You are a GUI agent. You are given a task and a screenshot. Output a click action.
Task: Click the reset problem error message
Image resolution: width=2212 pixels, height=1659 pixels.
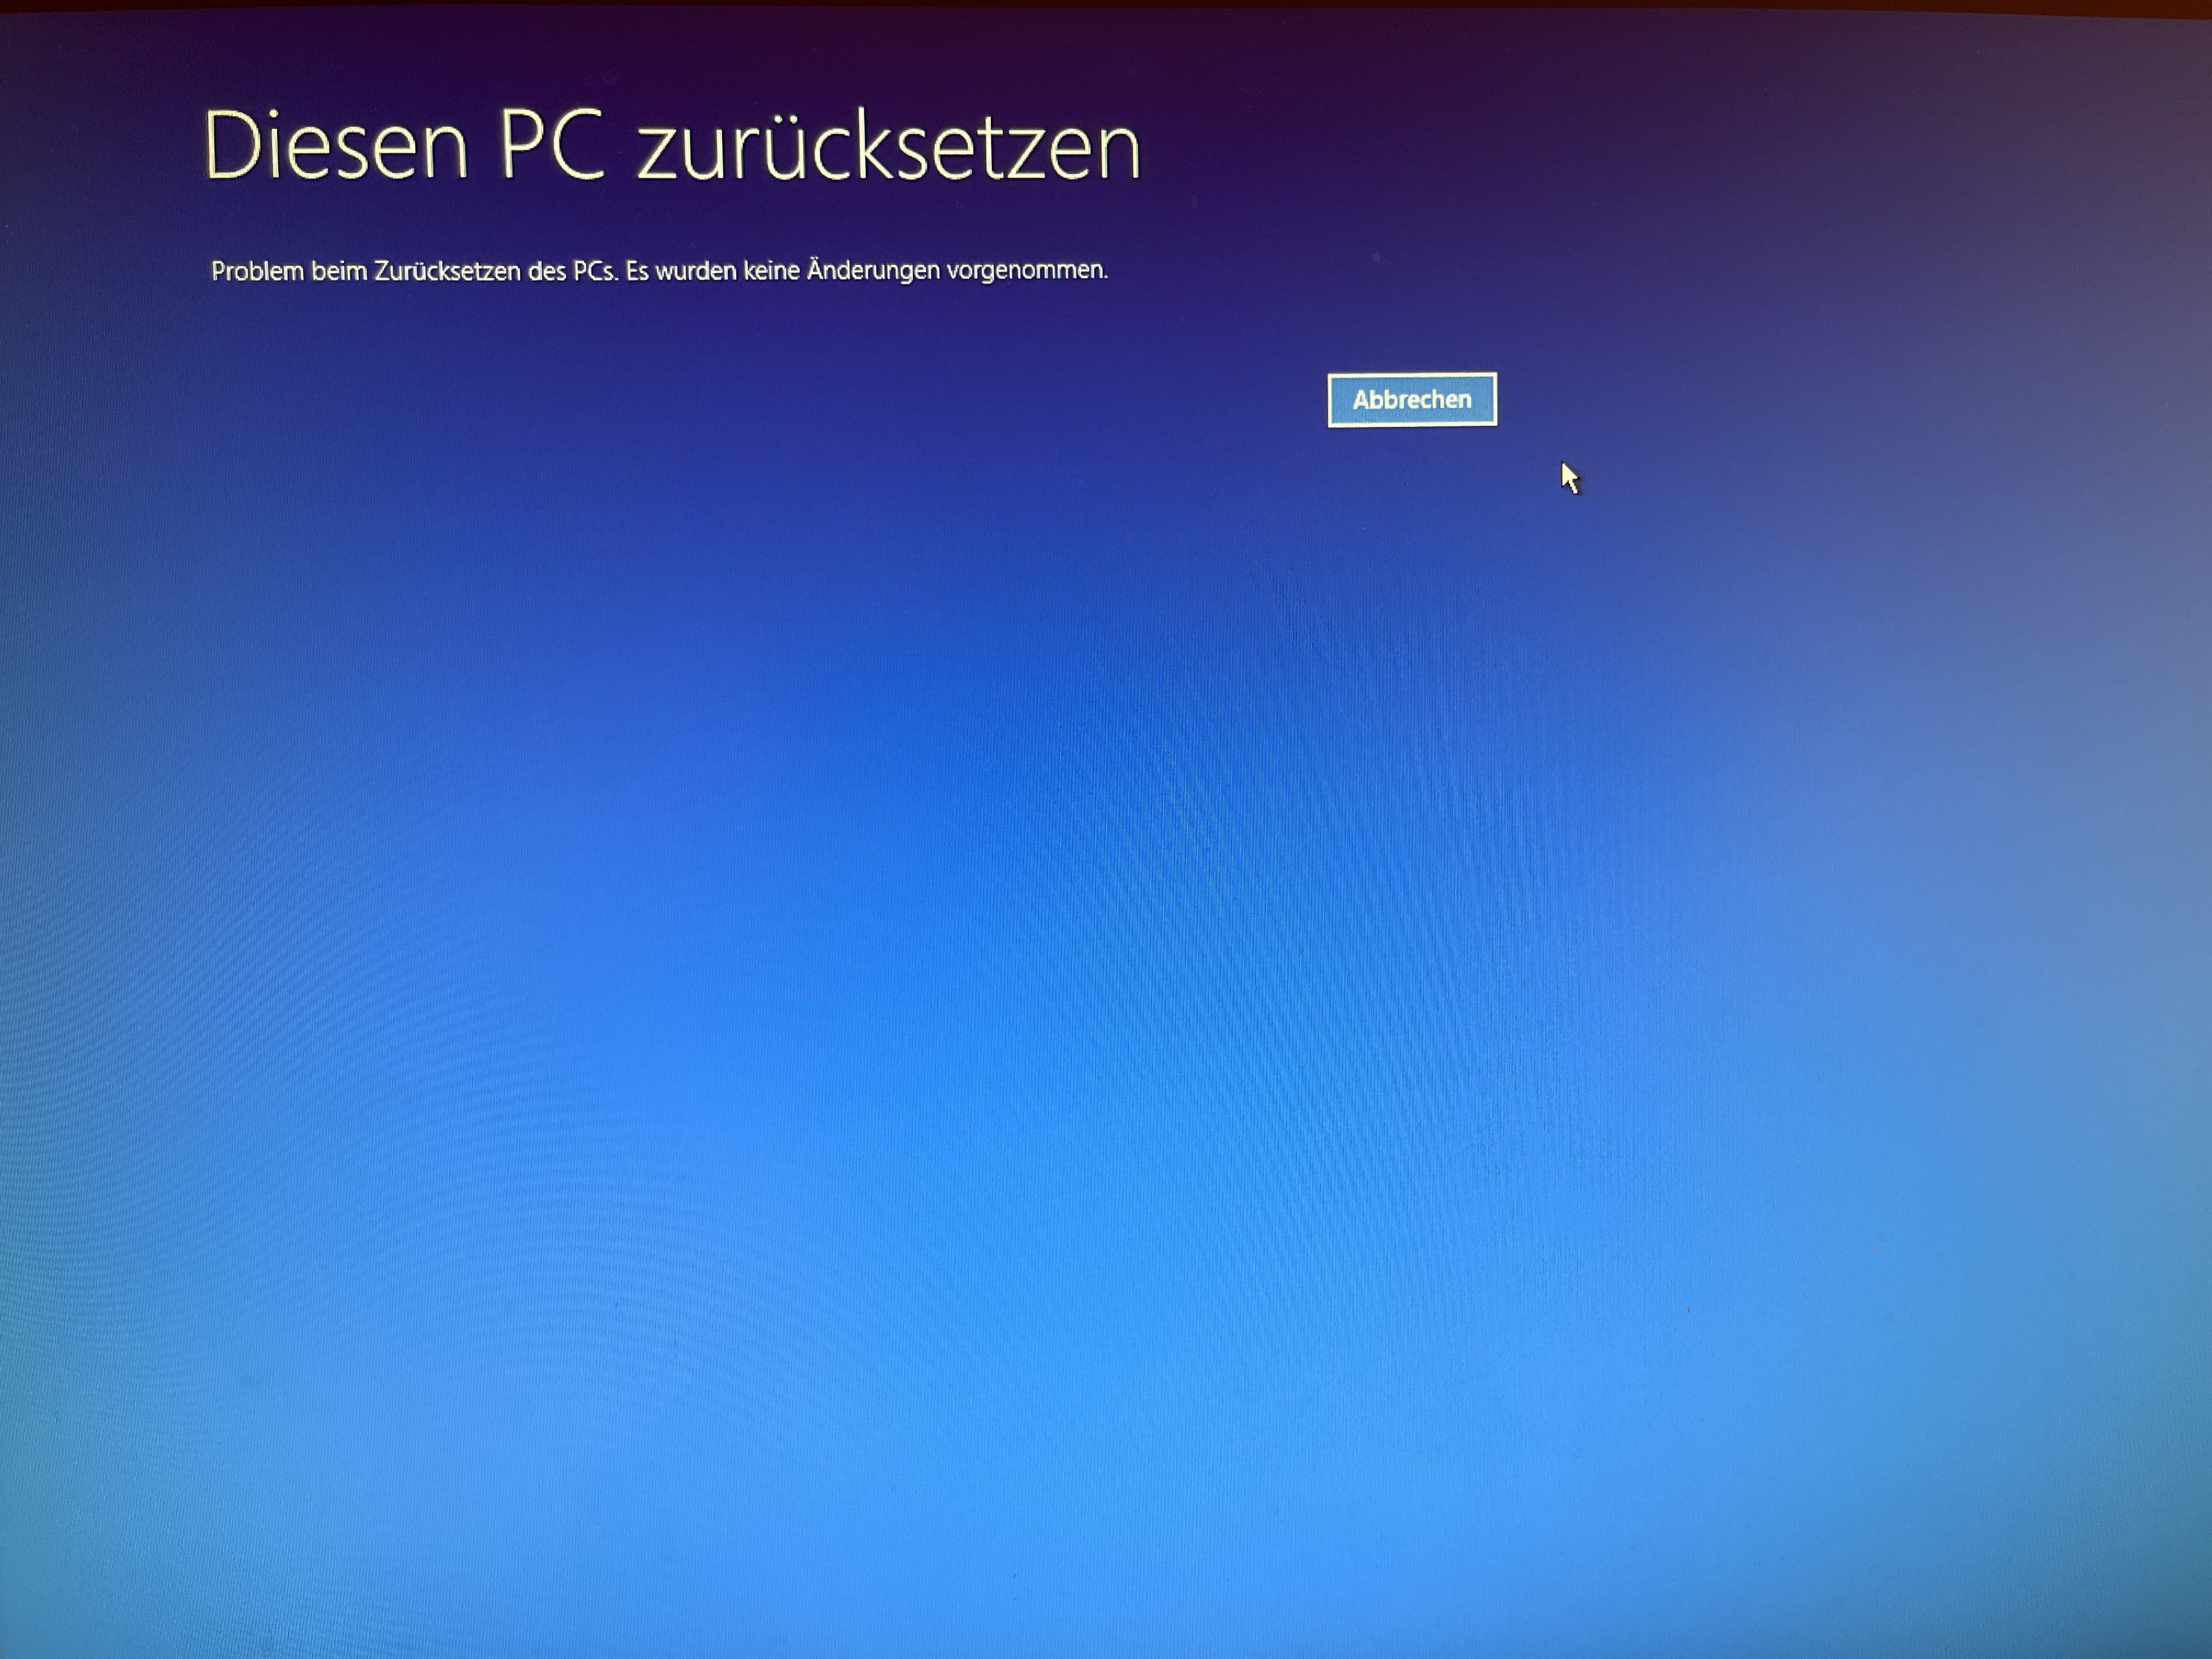[x=659, y=271]
